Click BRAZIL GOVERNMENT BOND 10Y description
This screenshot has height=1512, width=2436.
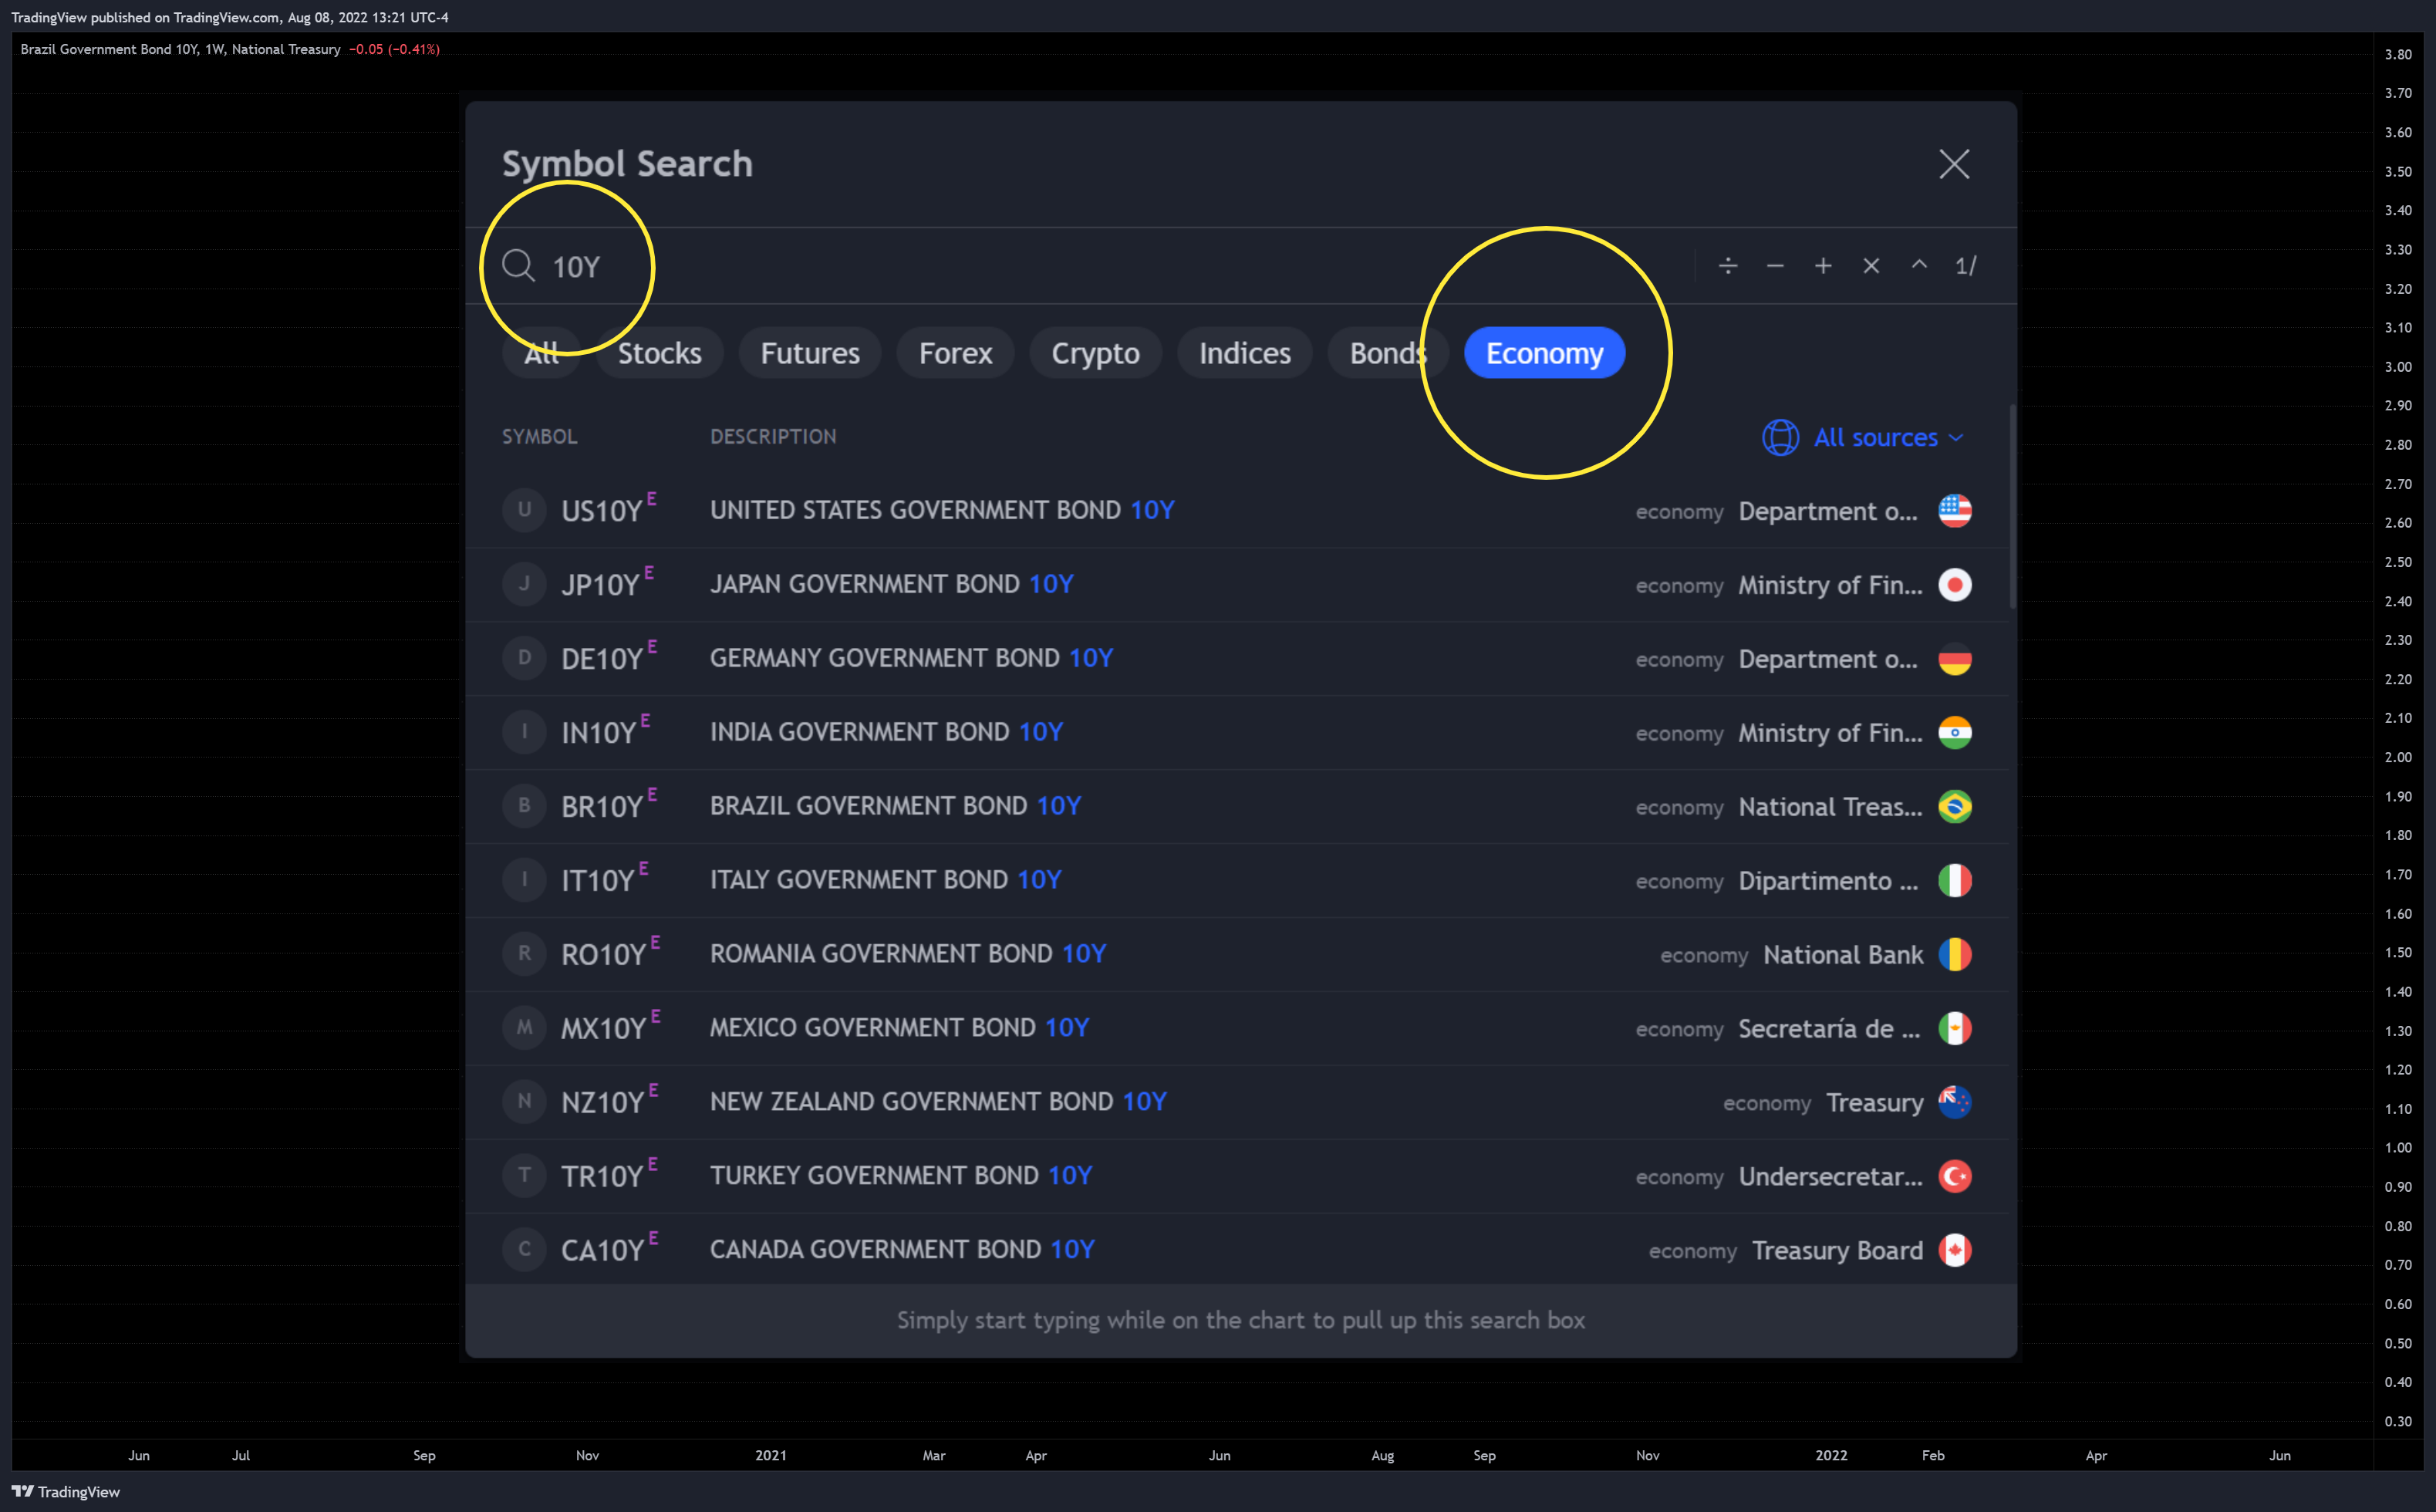pyautogui.click(x=896, y=807)
